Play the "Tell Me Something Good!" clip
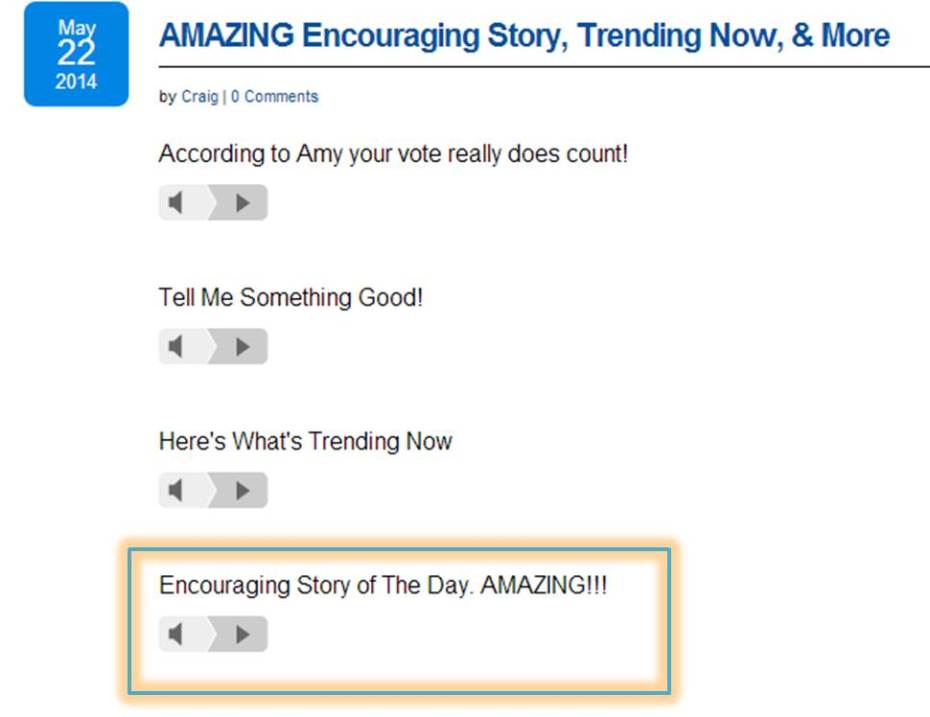 click(242, 347)
